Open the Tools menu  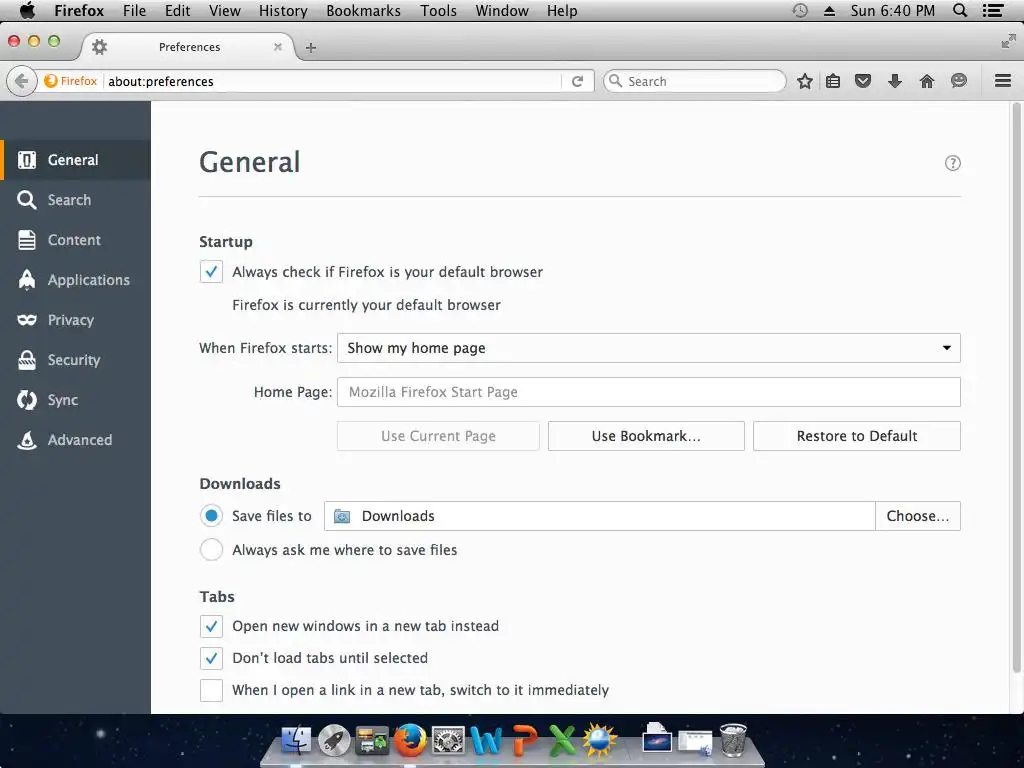[x=438, y=10]
